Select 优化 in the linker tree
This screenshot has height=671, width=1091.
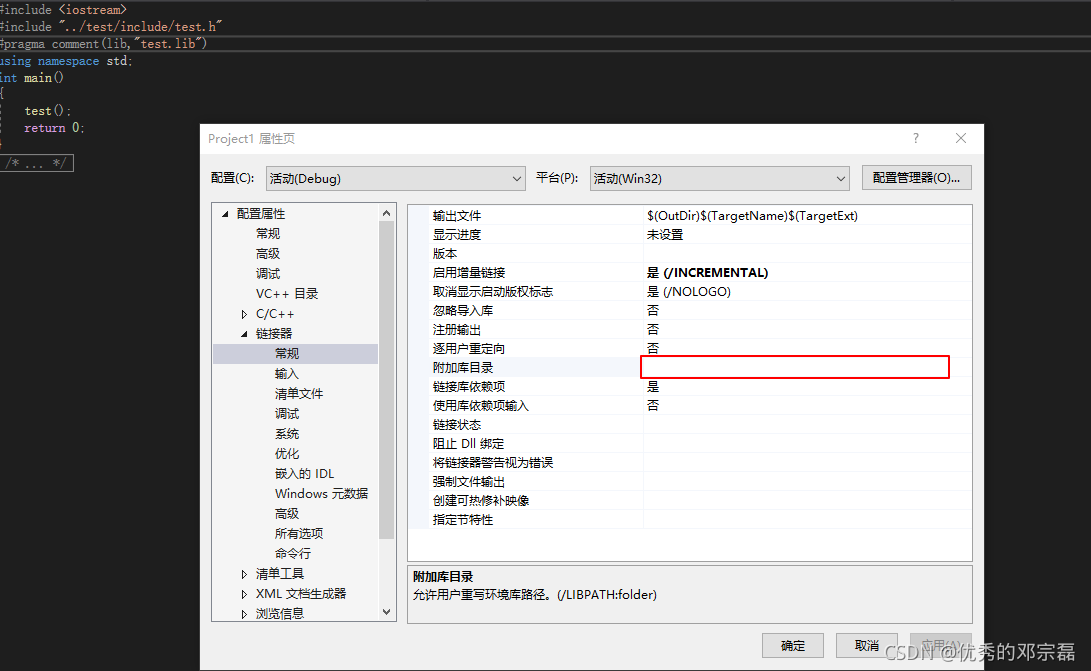click(287, 454)
